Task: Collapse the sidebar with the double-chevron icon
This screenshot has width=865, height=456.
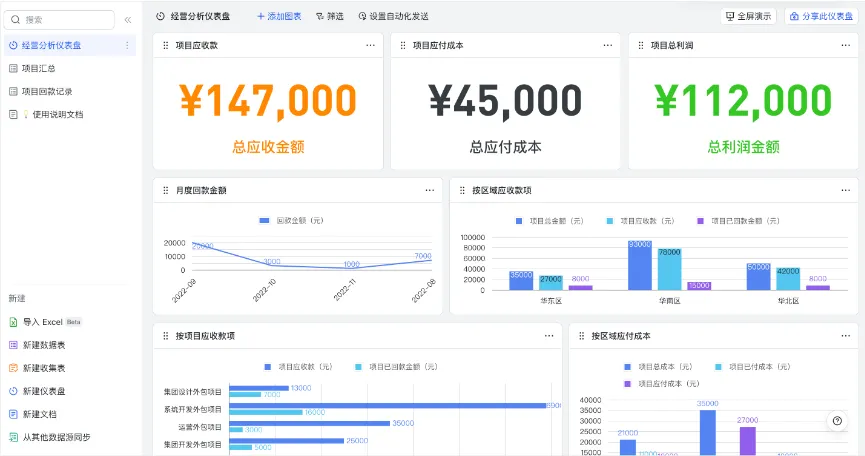Action: click(x=127, y=20)
